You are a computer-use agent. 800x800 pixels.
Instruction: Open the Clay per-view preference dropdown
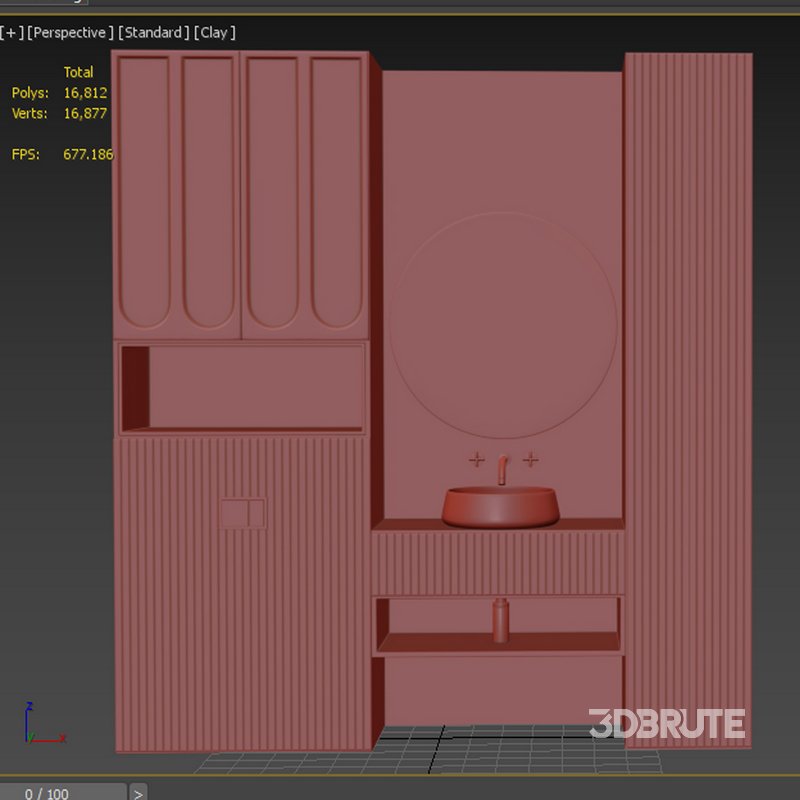point(213,32)
